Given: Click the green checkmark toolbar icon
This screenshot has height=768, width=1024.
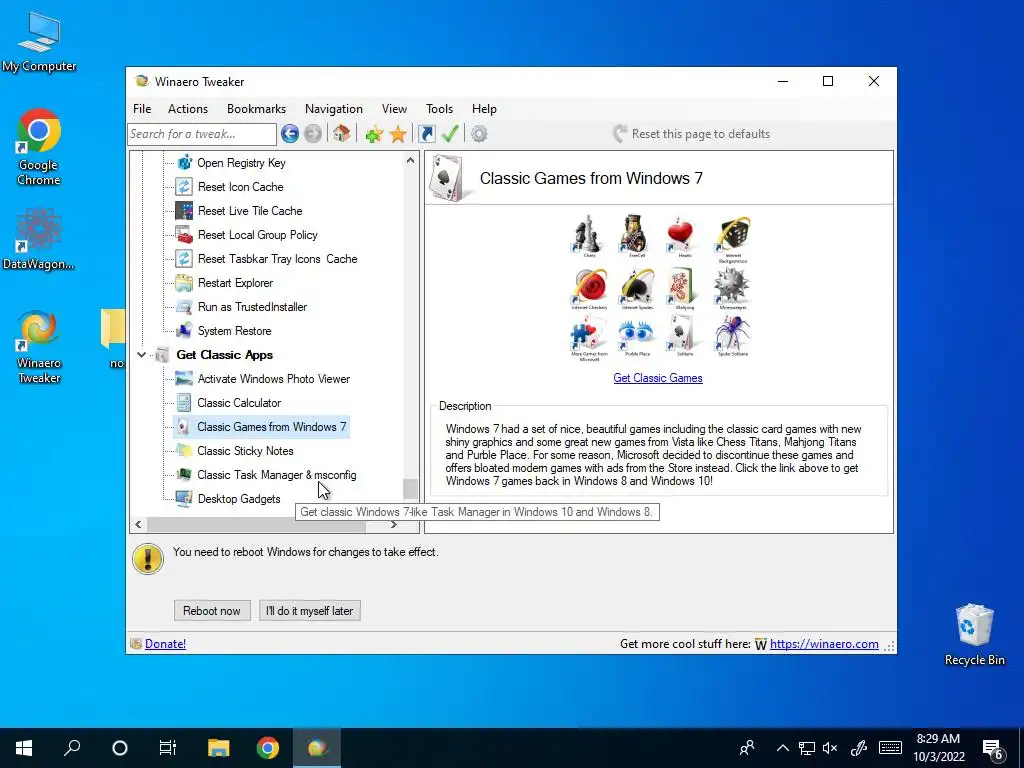Looking at the screenshot, I should coord(450,134).
